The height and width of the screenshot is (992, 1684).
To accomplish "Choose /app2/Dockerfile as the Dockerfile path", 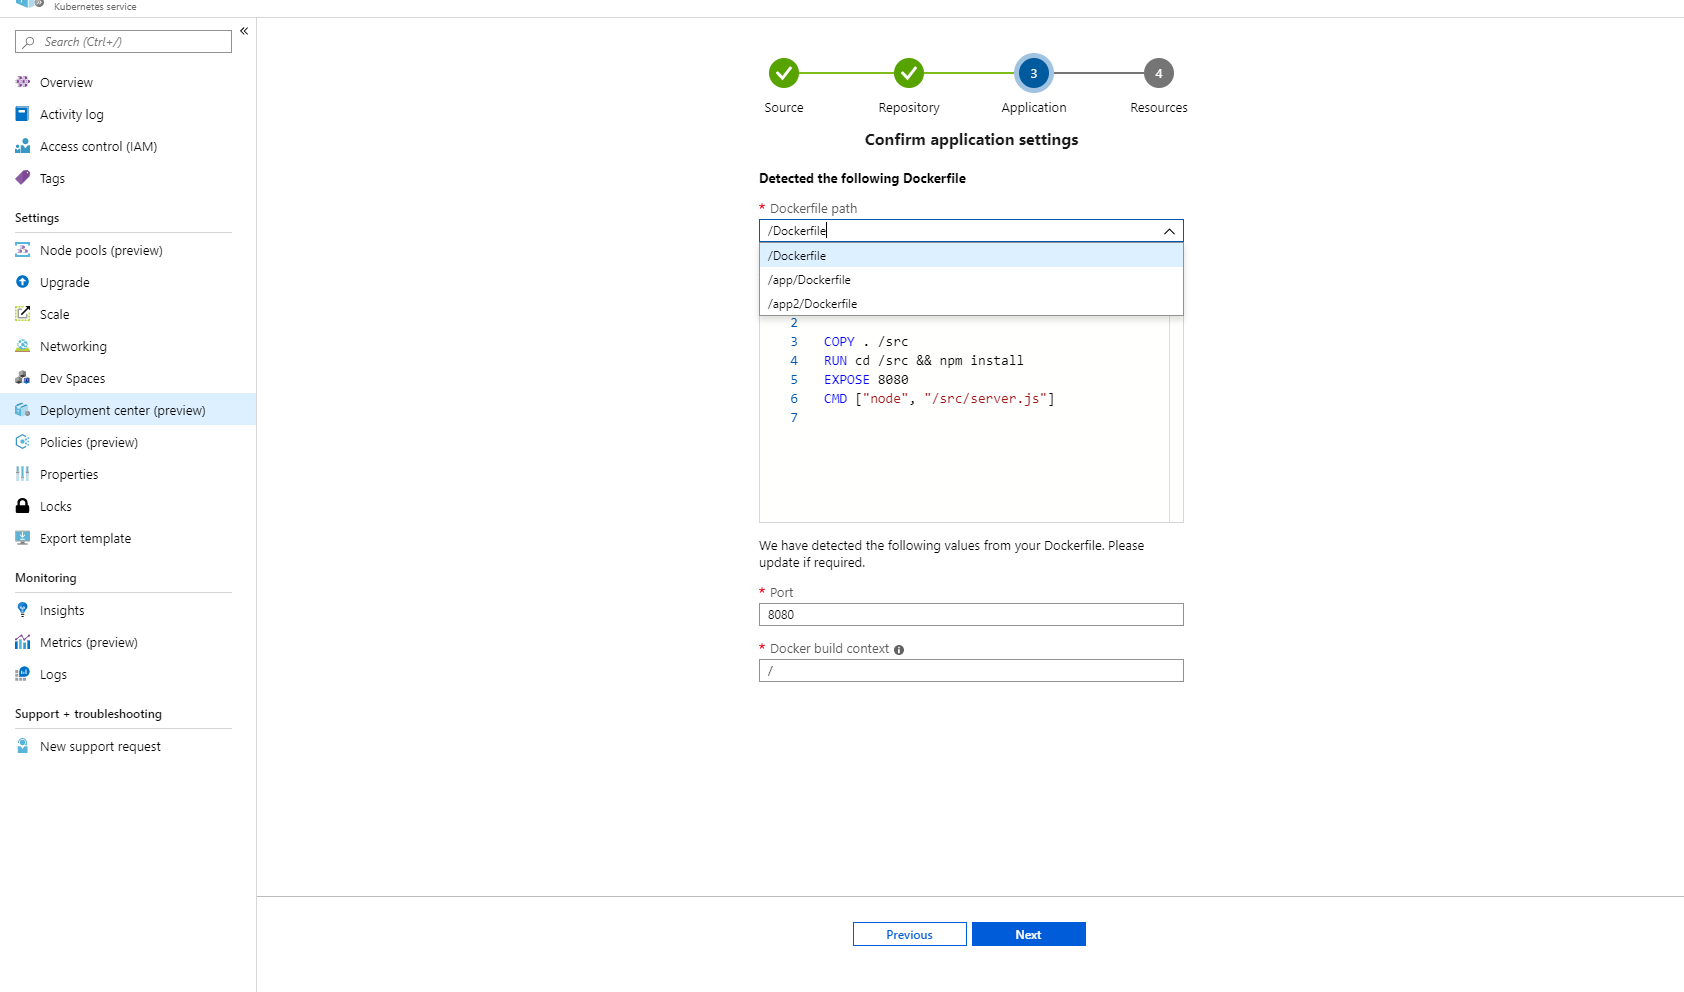I will pos(812,303).
